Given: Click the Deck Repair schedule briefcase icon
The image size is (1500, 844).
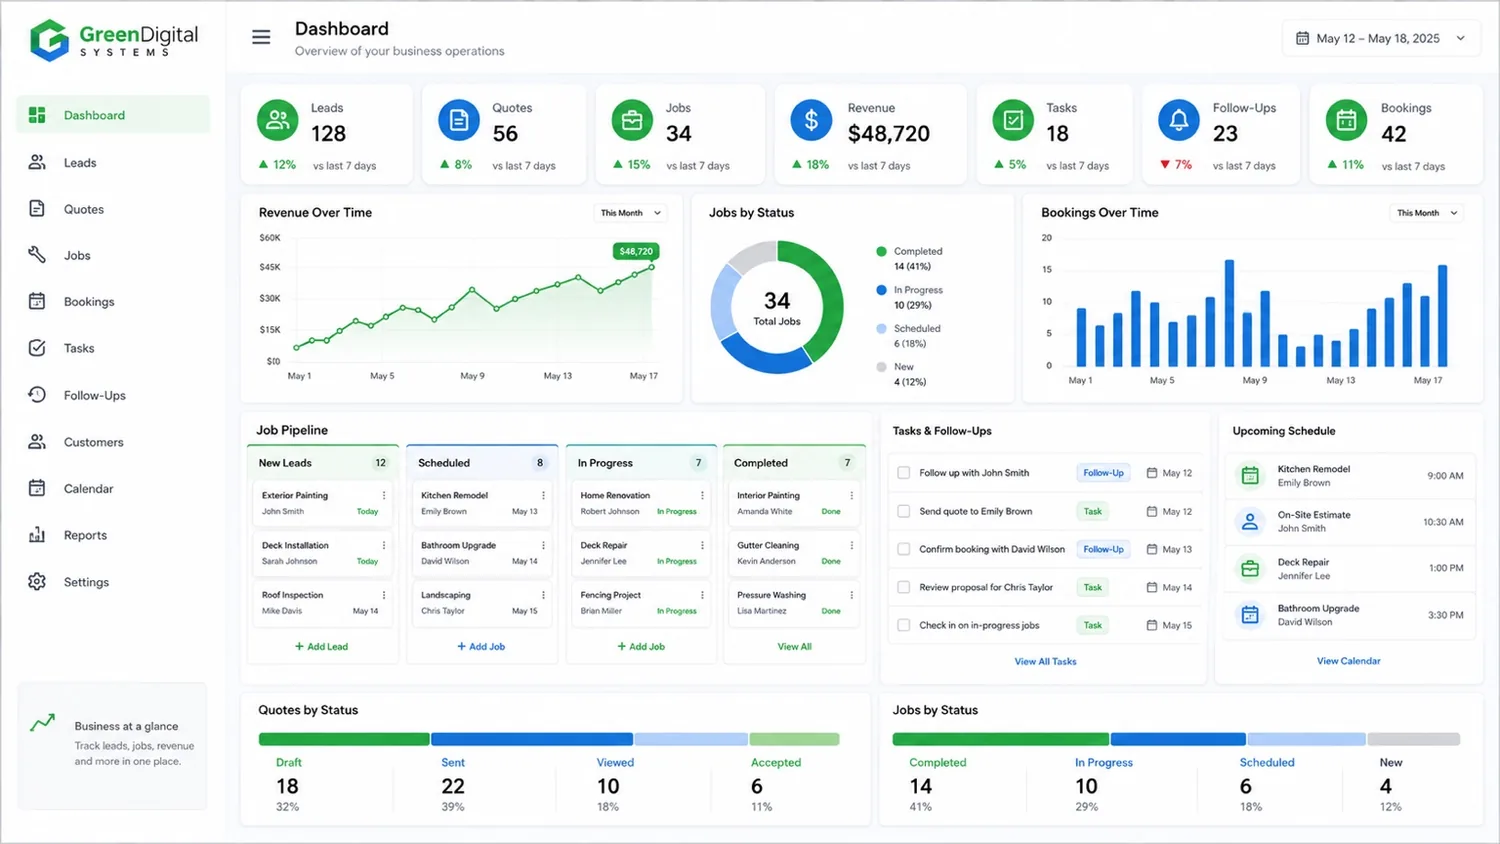Looking at the screenshot, I should point(1250,569).
